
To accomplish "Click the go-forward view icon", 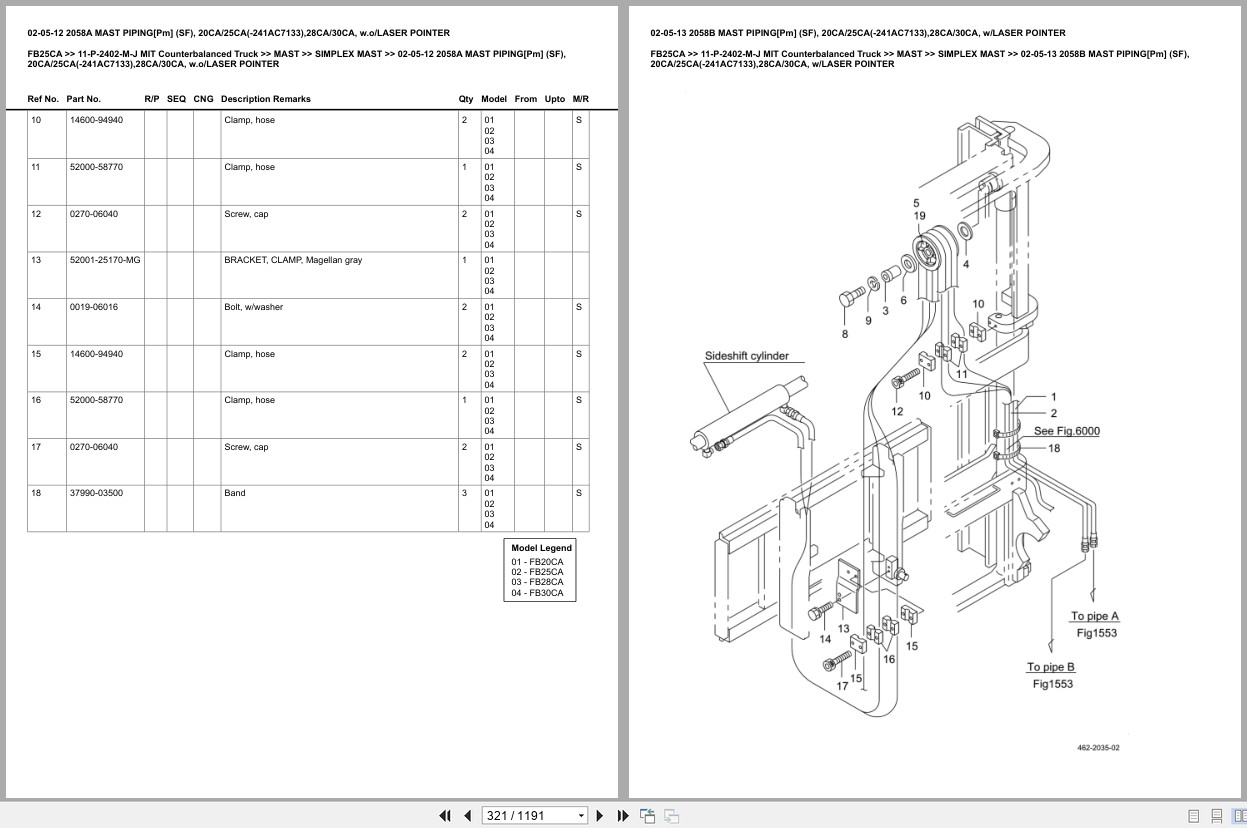I will coord(671,816).
